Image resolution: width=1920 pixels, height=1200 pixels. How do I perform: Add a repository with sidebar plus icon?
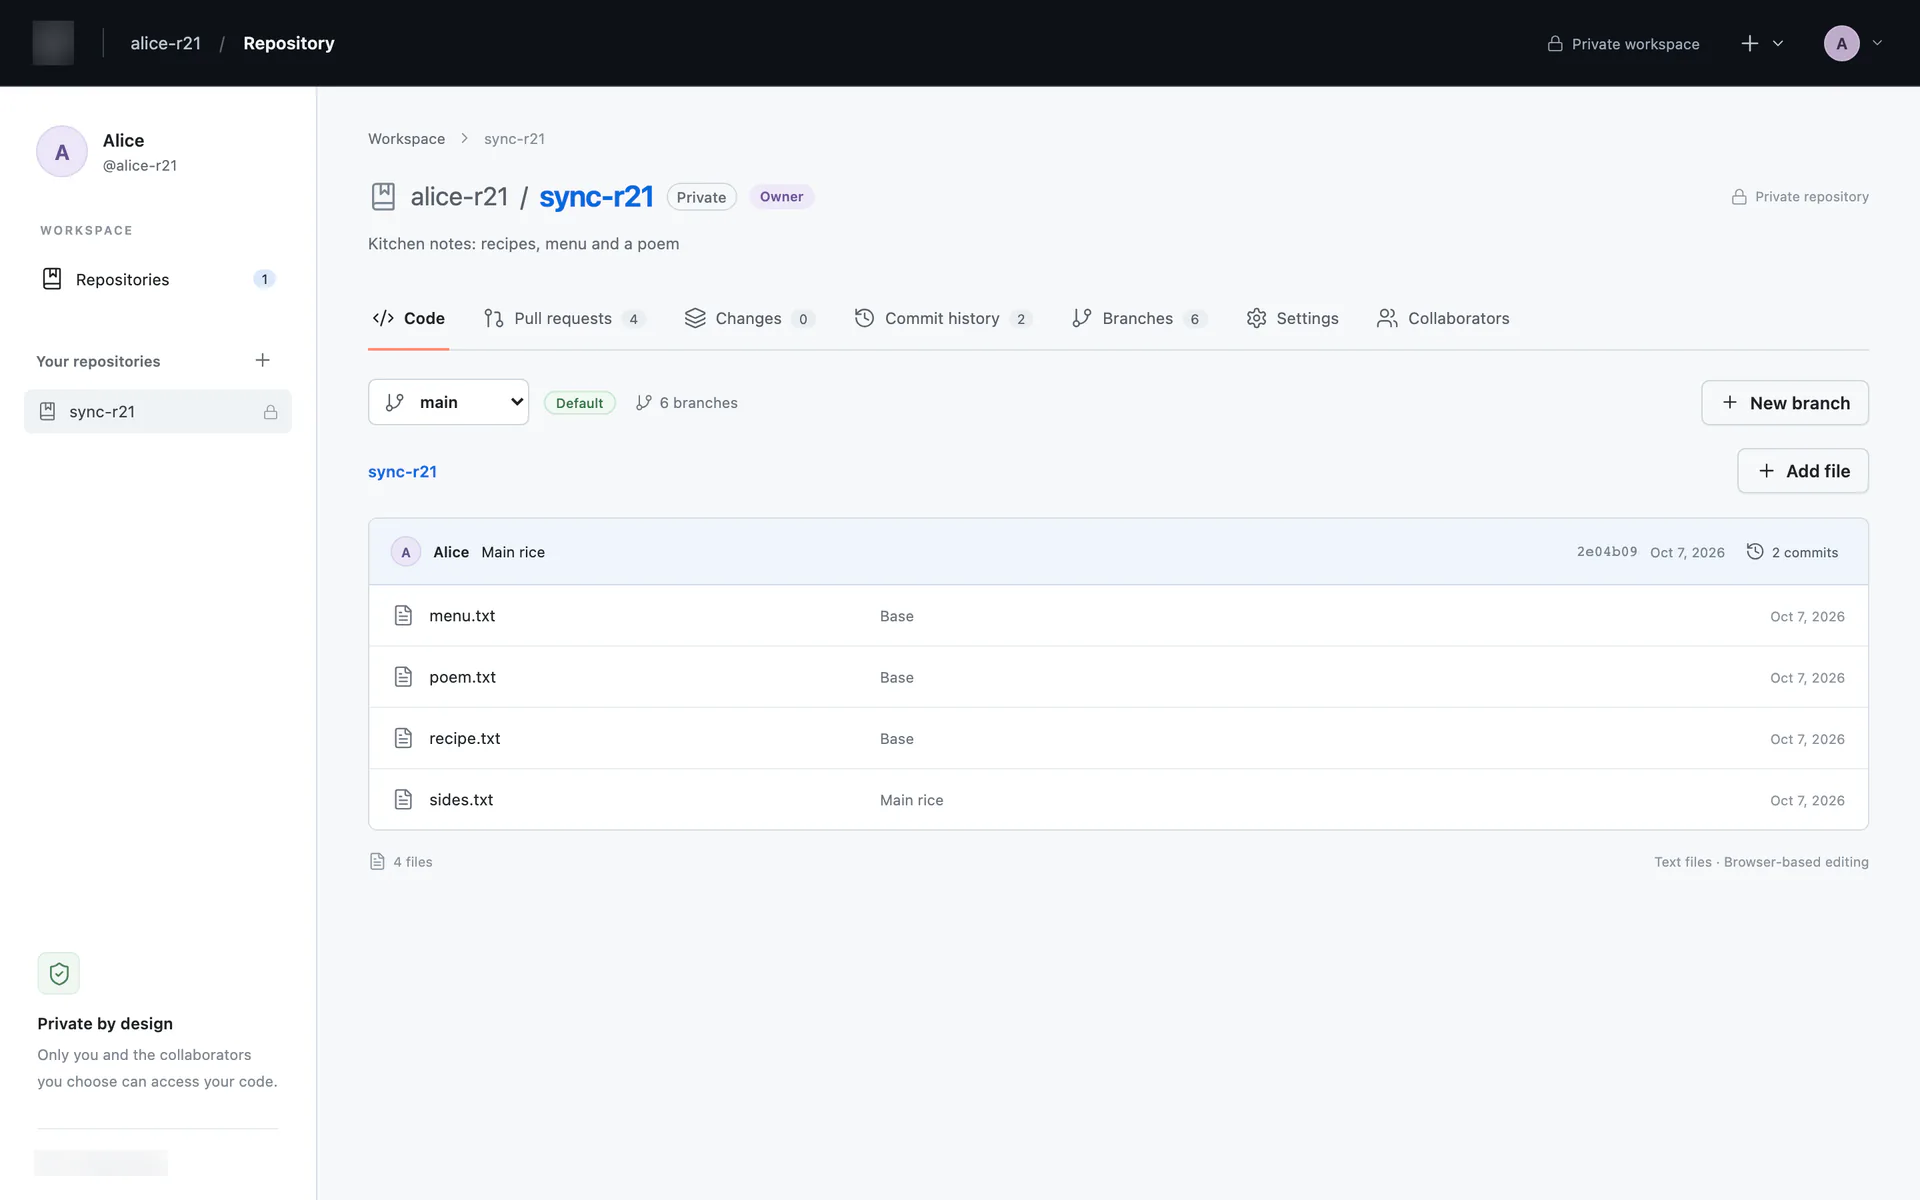262,360
